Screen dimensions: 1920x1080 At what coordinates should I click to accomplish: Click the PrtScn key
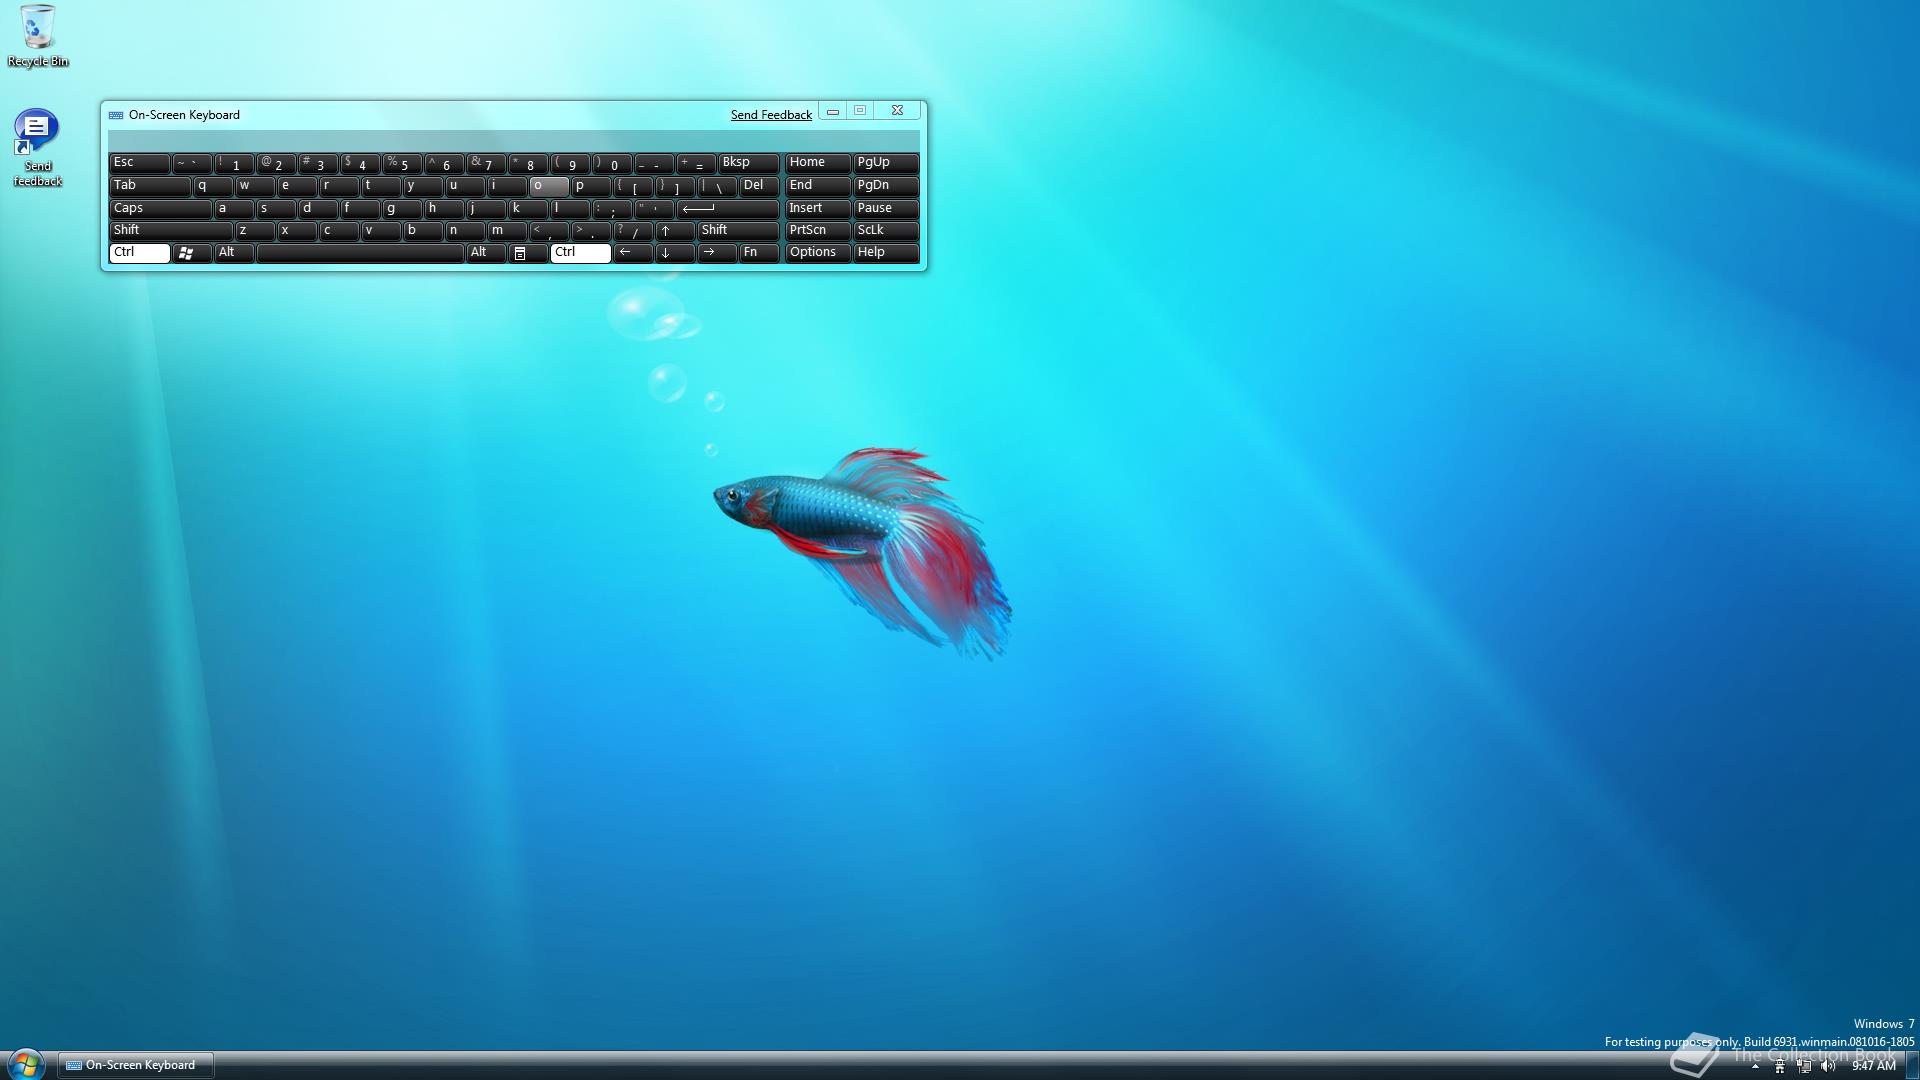click(817, 231)
